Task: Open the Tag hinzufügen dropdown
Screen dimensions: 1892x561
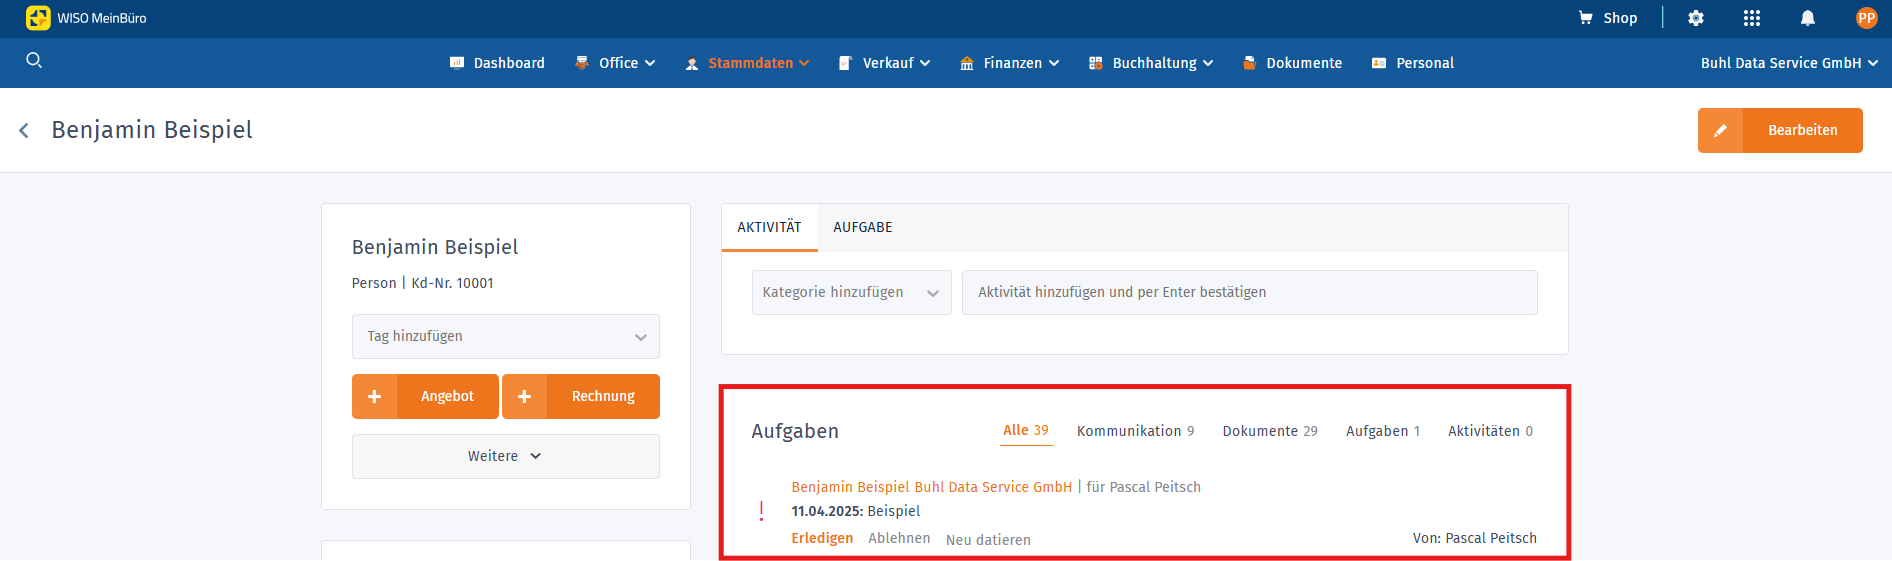Action: 506,336
